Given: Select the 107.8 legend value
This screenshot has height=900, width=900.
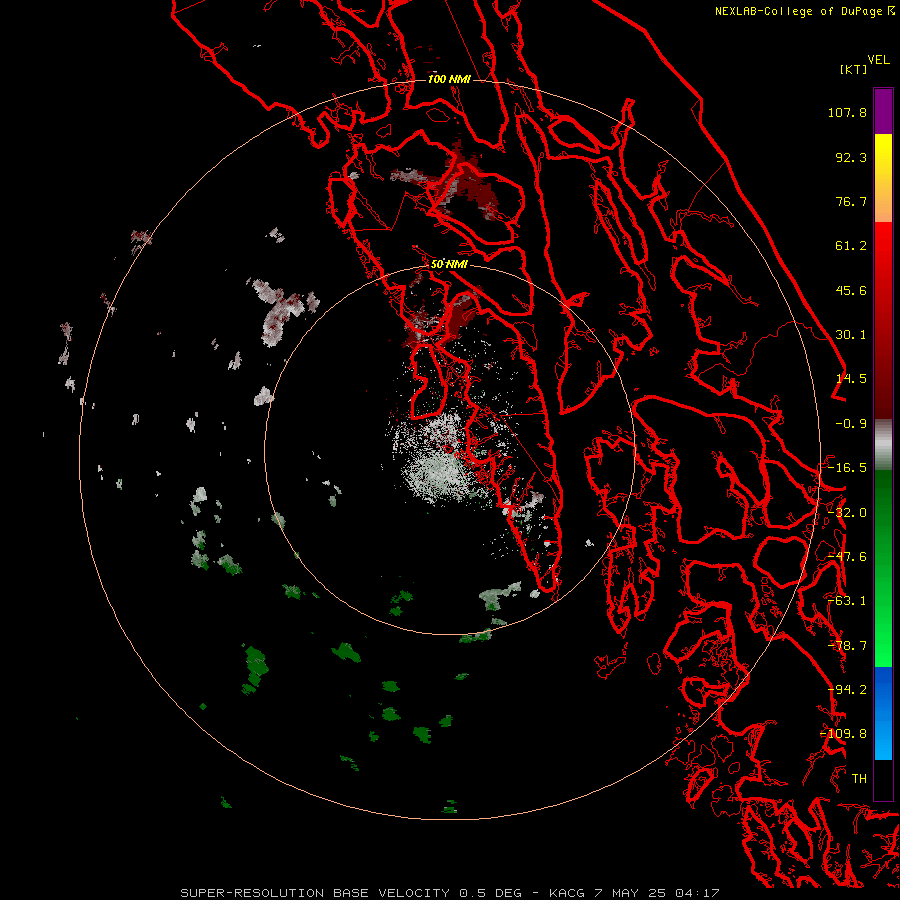Looking at the screenshot, I should [847, 112].
